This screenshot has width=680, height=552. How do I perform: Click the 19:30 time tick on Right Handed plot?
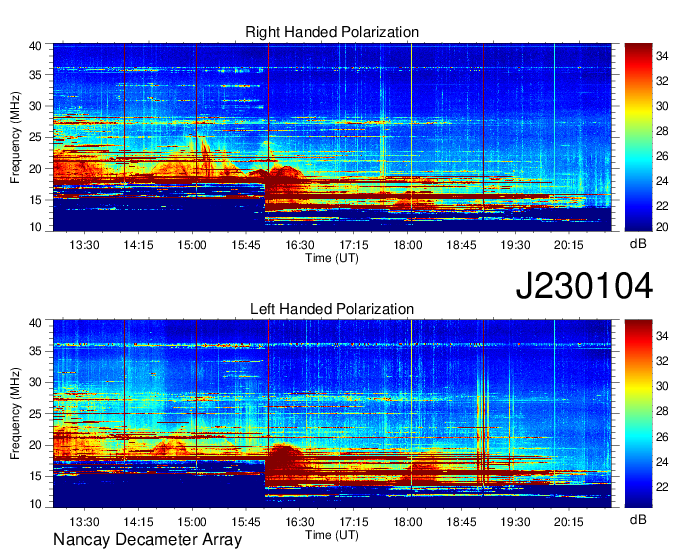pos(515,245)
